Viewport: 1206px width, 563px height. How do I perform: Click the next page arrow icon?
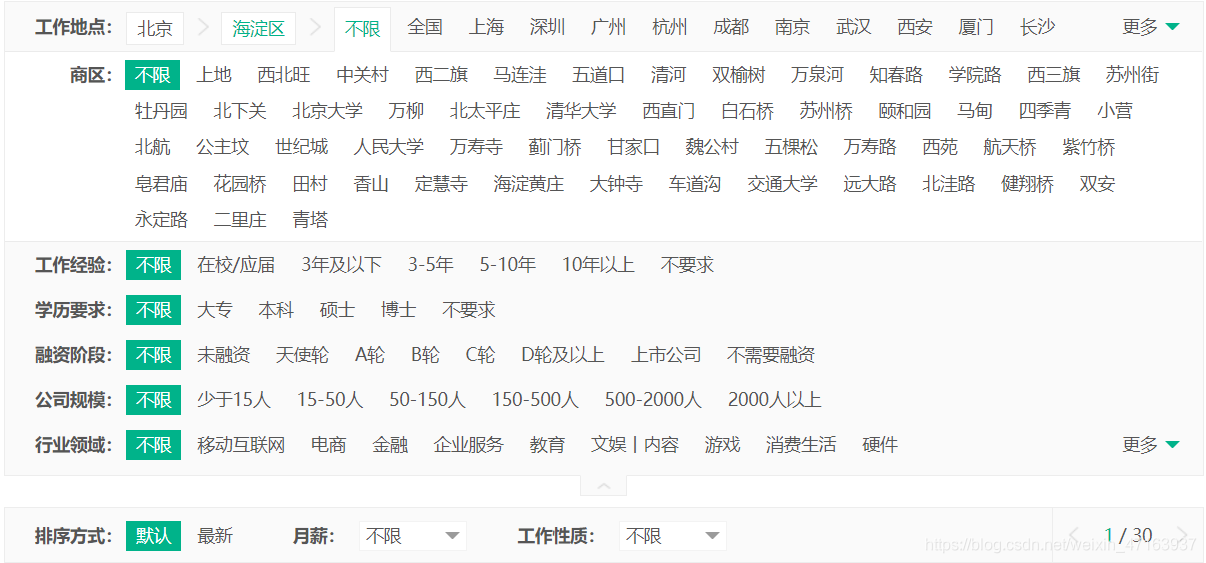pos(1182,536)
